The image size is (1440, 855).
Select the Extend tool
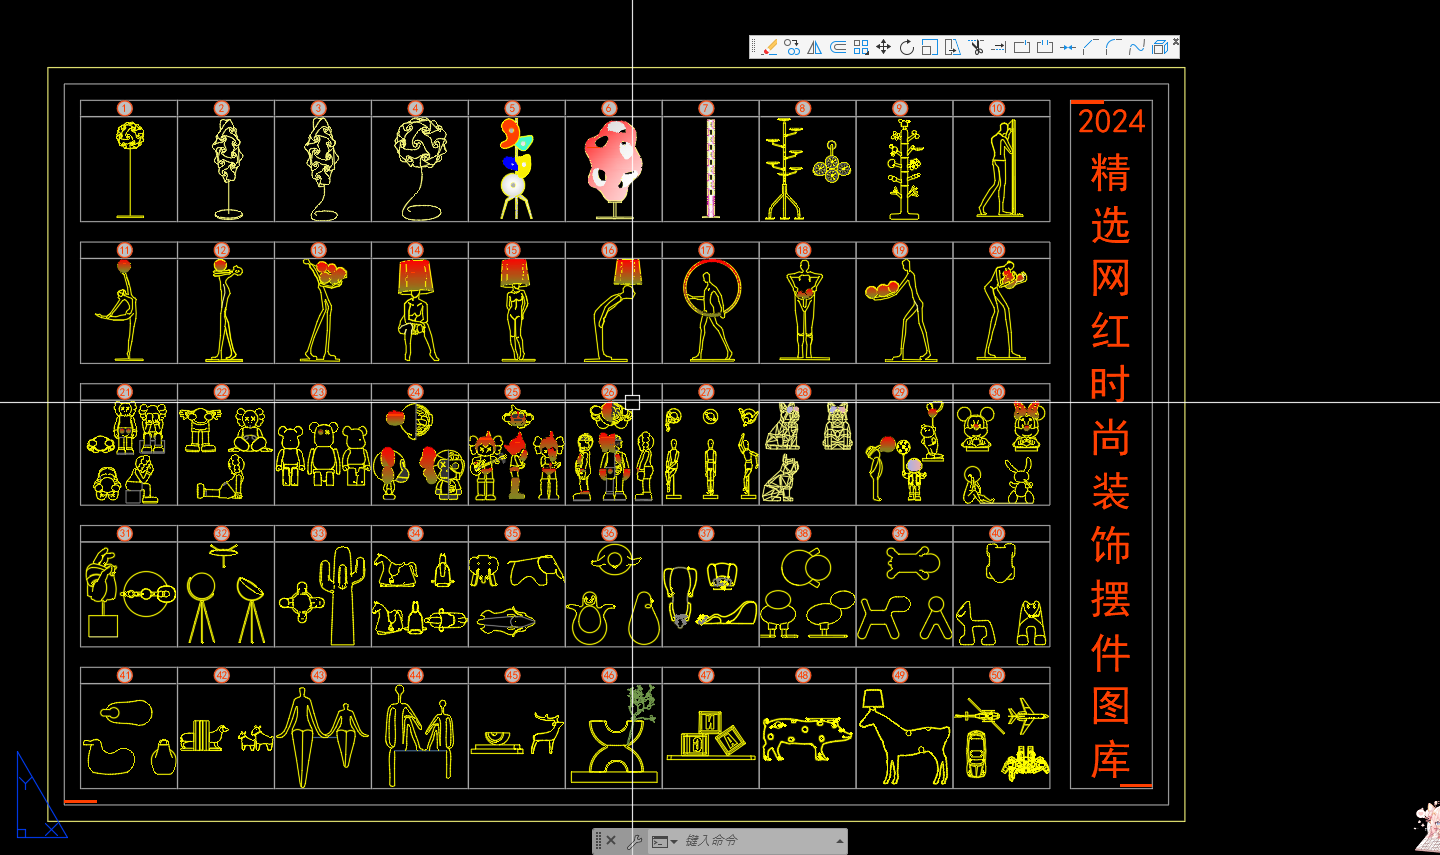[x=999, y=47]
